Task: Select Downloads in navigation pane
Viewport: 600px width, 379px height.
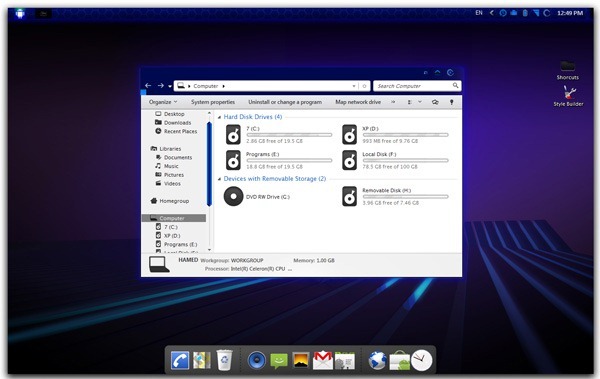Action: point(173,123)
